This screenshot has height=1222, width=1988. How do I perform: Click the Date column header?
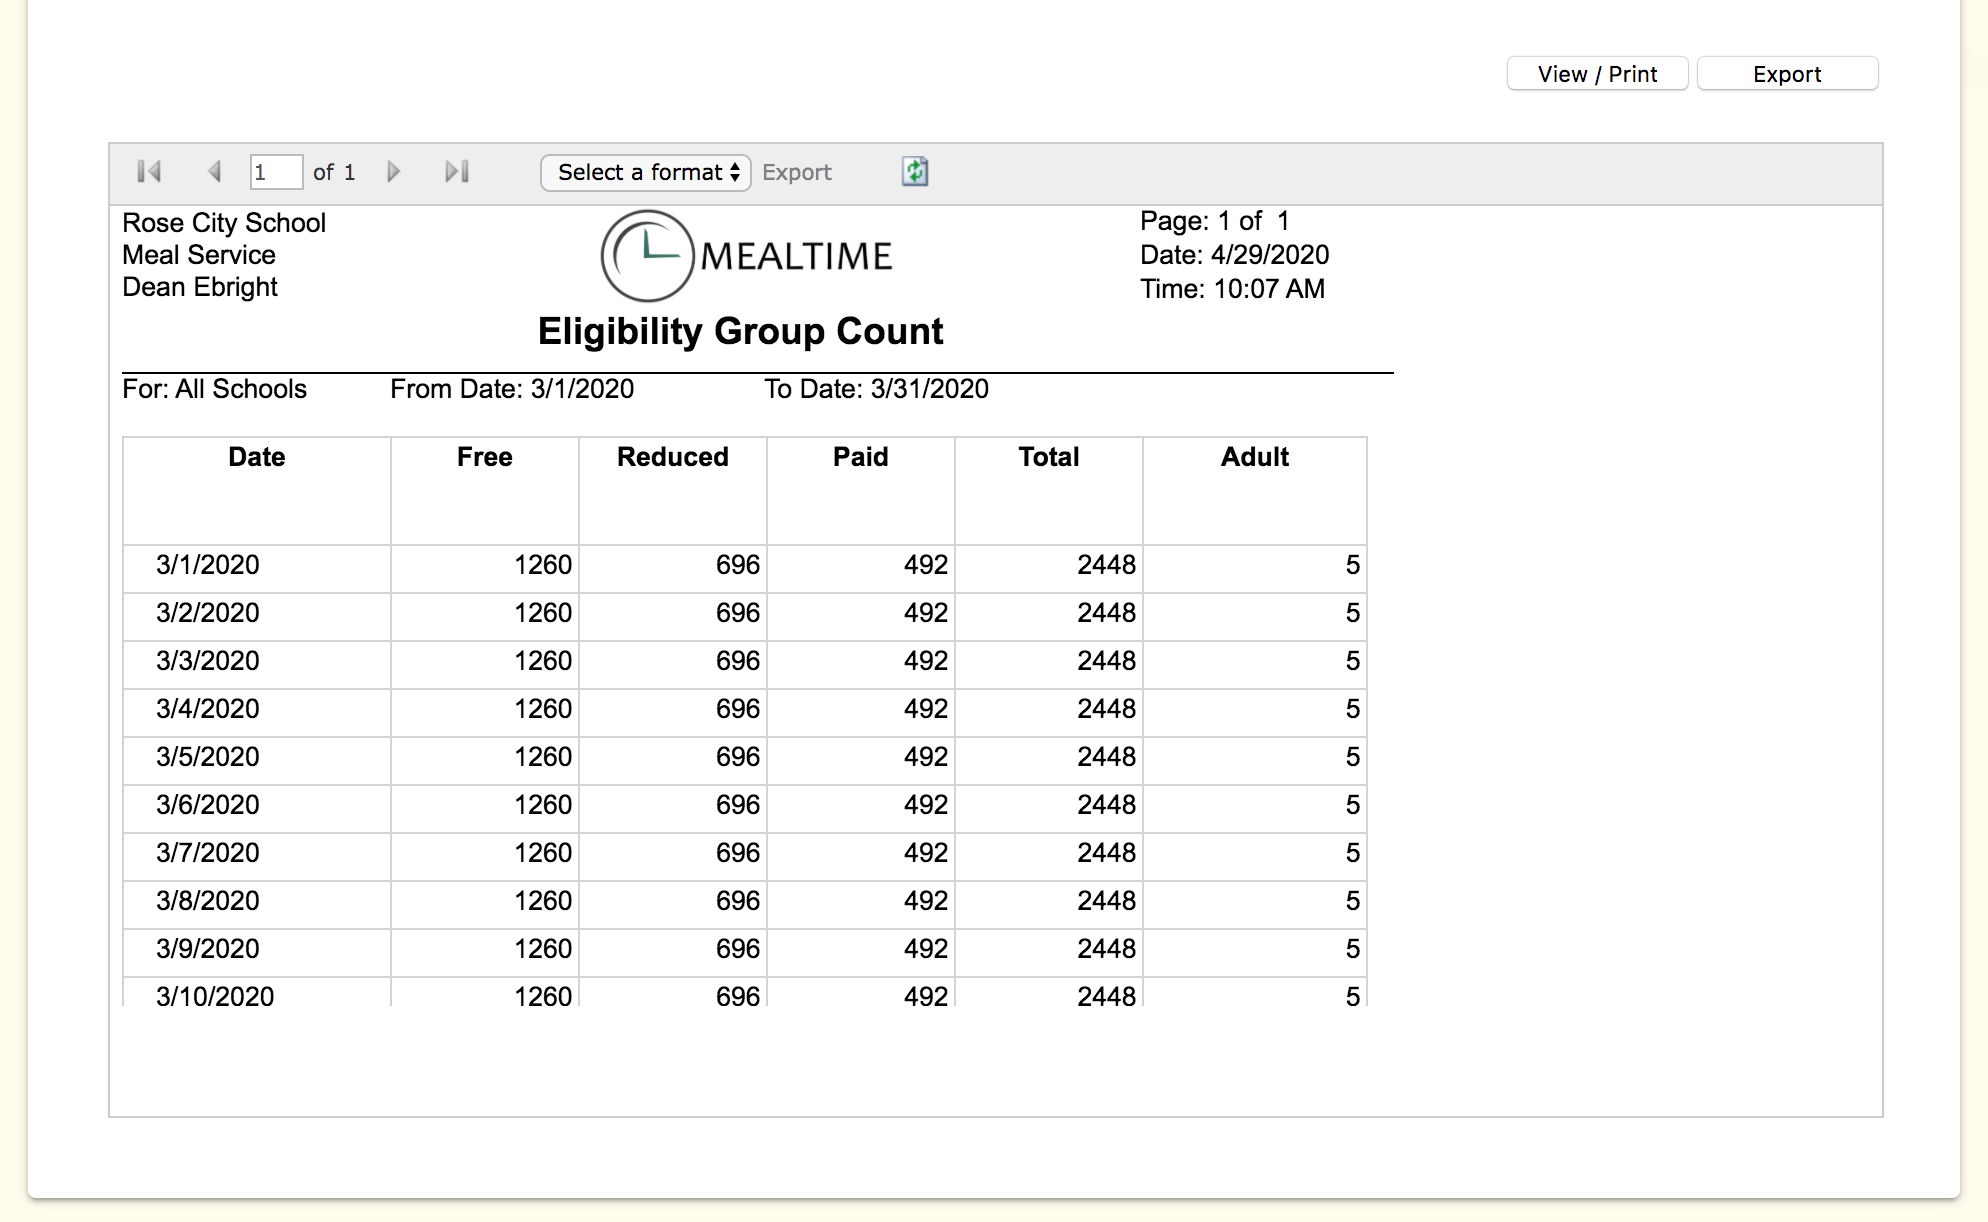[257, 457]
